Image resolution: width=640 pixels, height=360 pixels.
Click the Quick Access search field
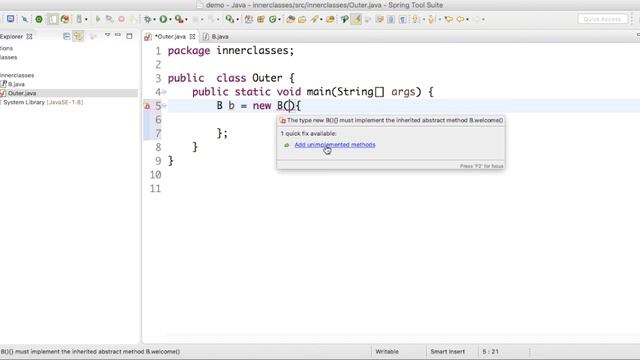coord(602,19)
